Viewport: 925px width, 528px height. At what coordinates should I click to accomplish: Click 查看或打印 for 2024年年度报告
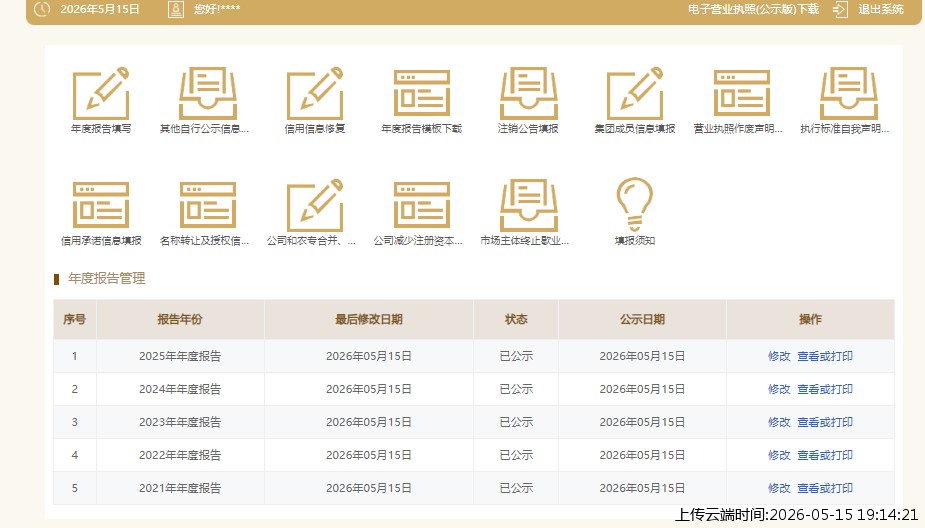coord(825,389)
